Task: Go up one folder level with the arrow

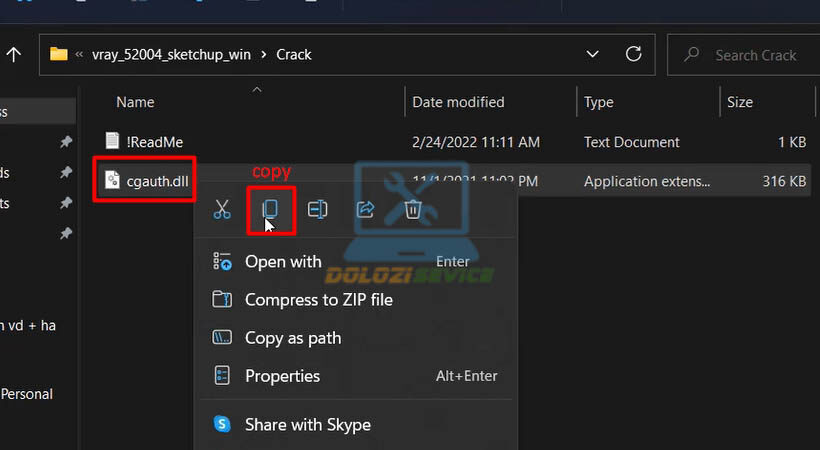Action: click(x=13, y=55)
